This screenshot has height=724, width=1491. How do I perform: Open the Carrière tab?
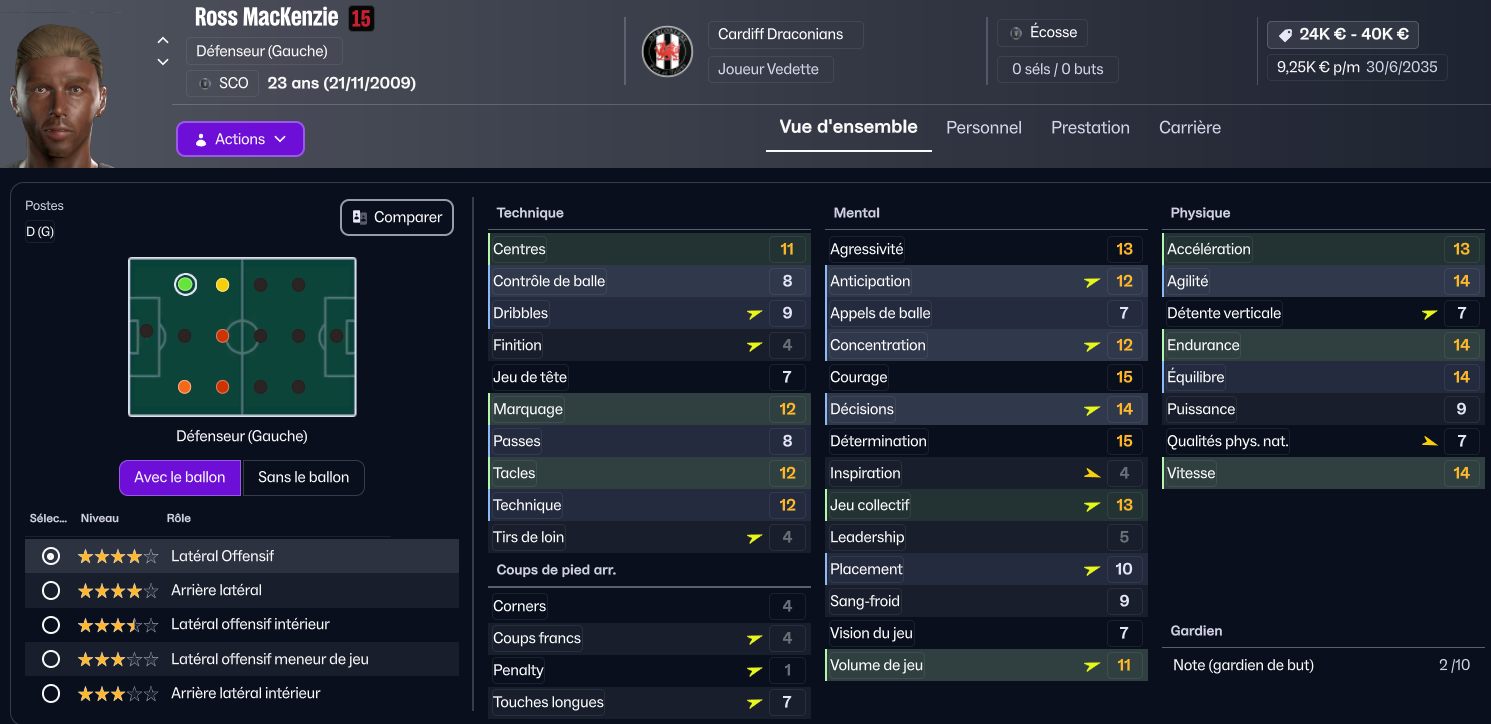1190,128
